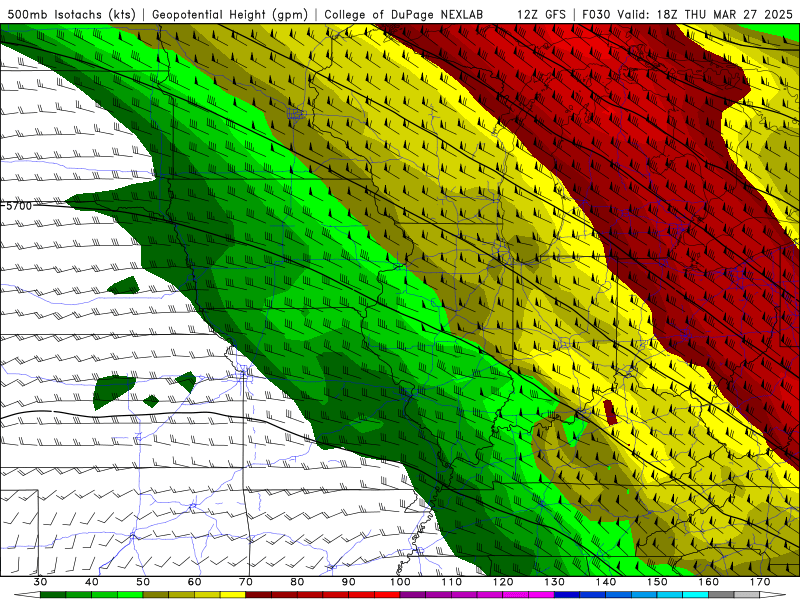This screenshot has width=800, height=600.
Task: Pick the 170 label on the isotach legend
Action: pyautogui.click(x=760, y=582)
